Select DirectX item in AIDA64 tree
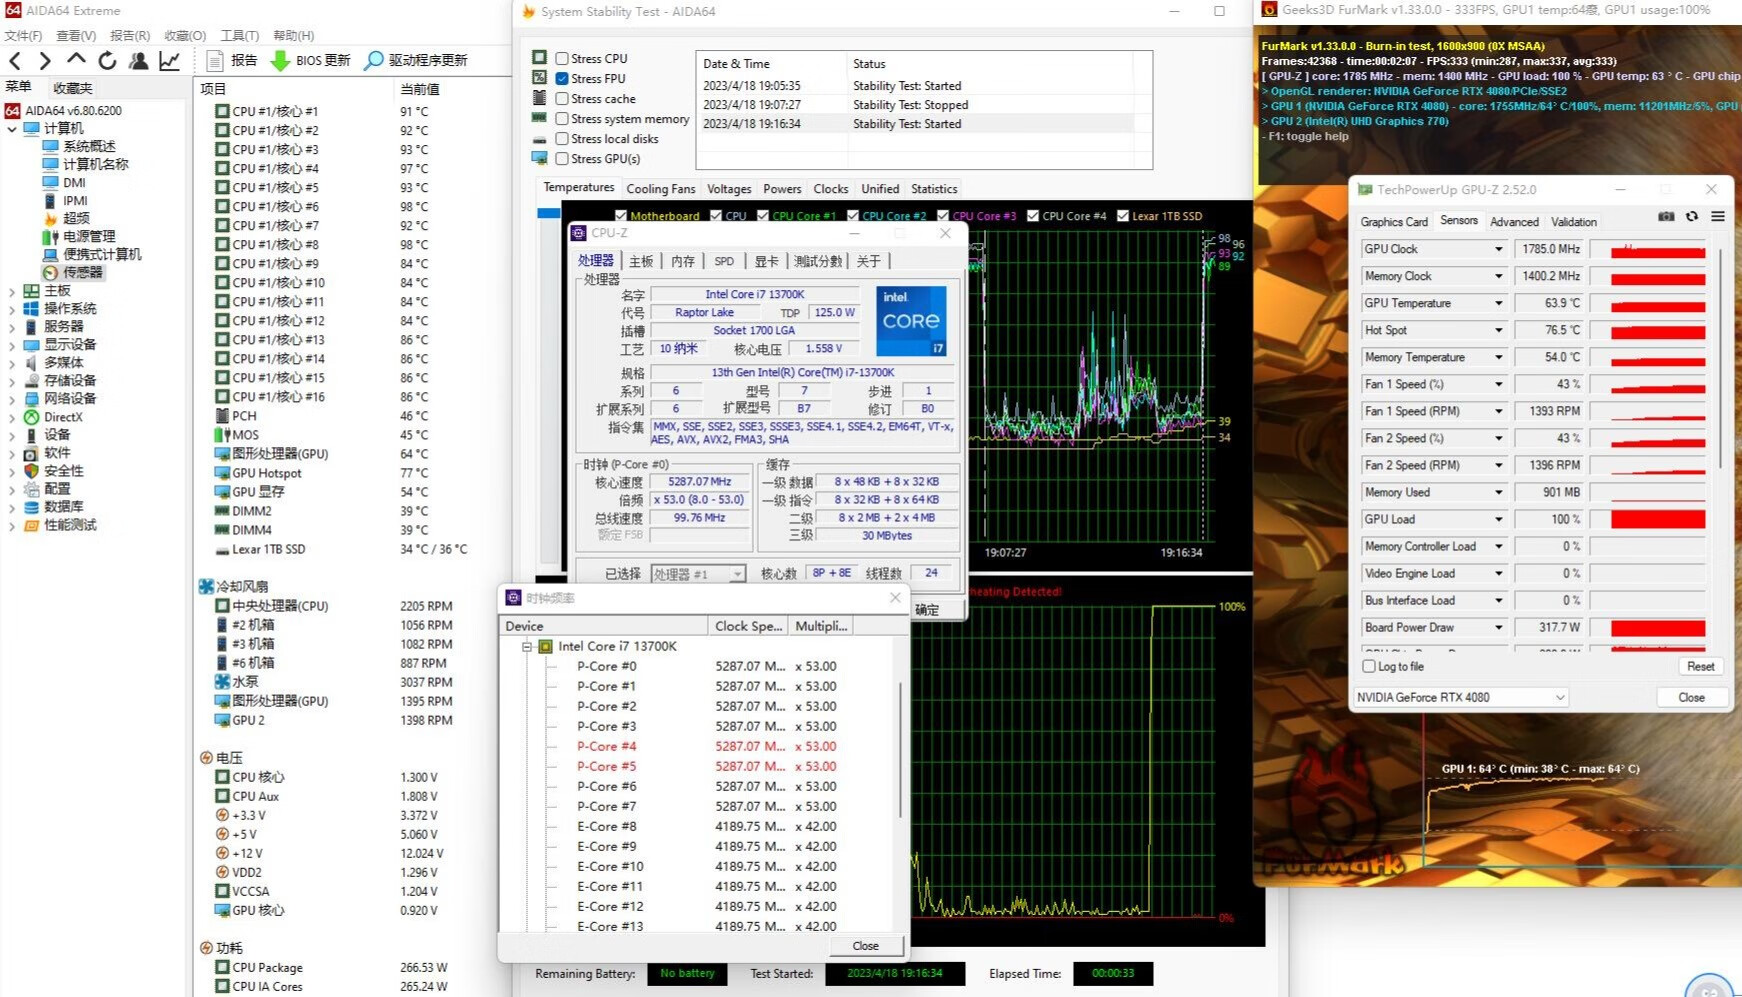This screenshot has width=1742, height=997. (53, 417)
